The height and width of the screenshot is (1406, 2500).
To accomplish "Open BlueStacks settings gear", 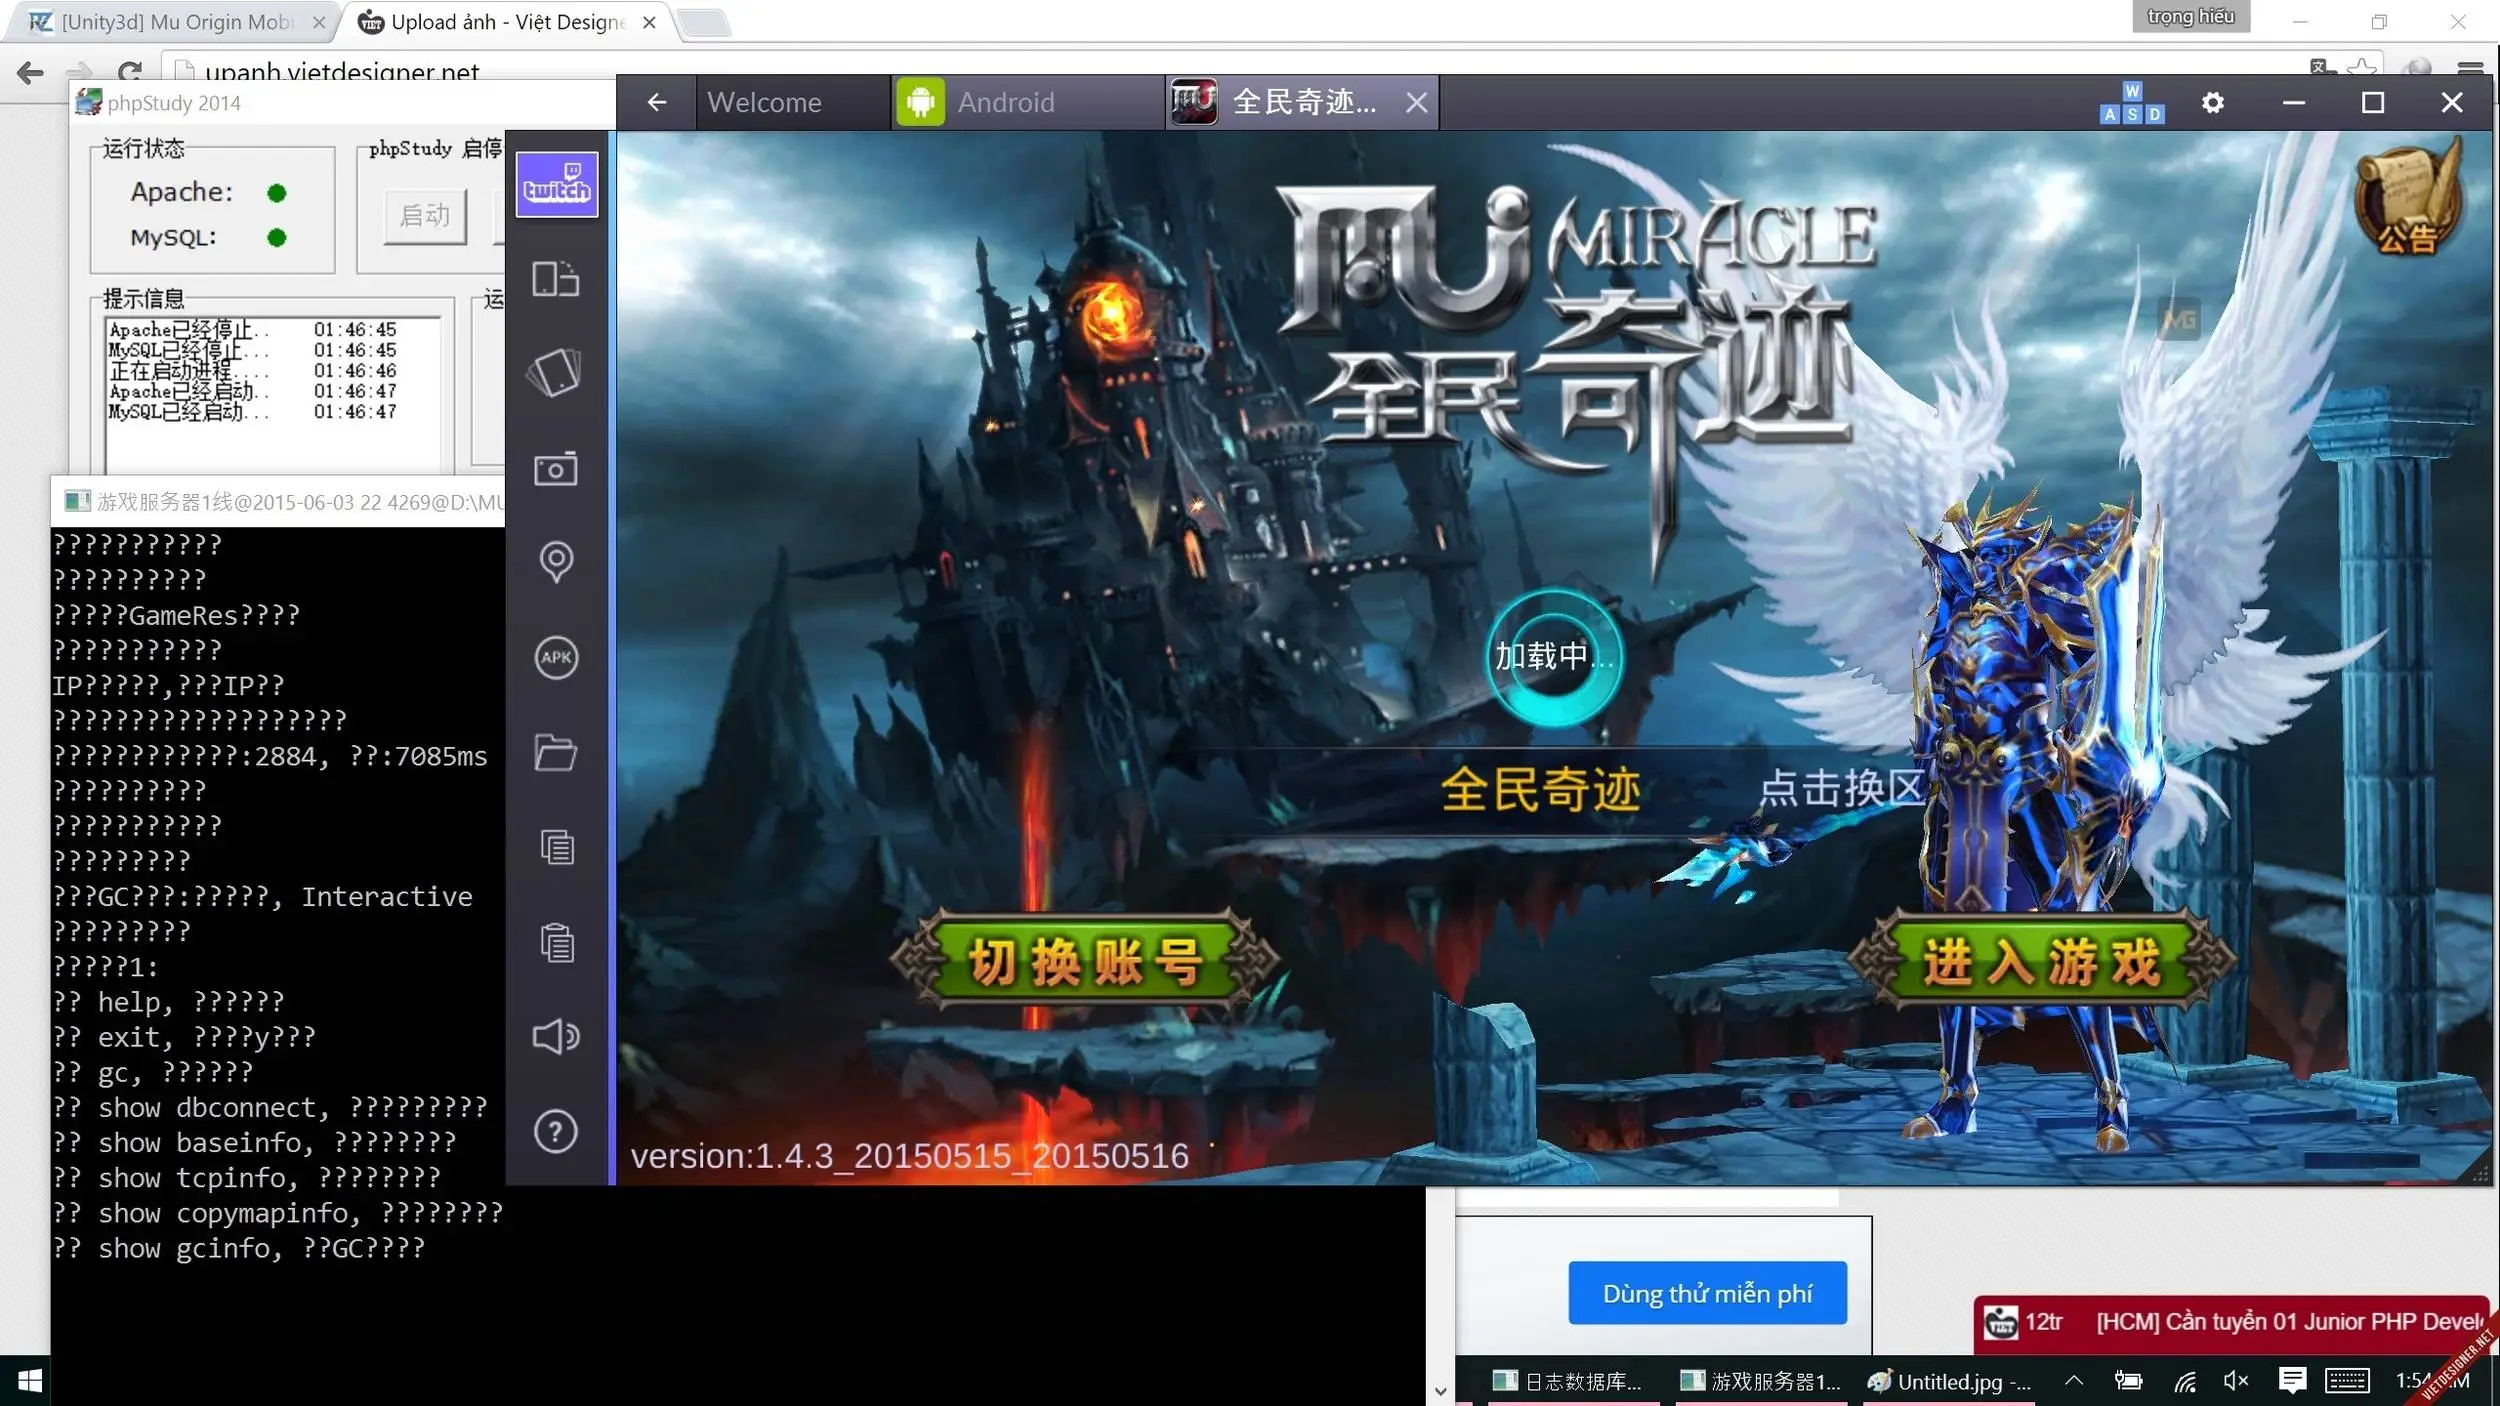I will [2213, 102].
